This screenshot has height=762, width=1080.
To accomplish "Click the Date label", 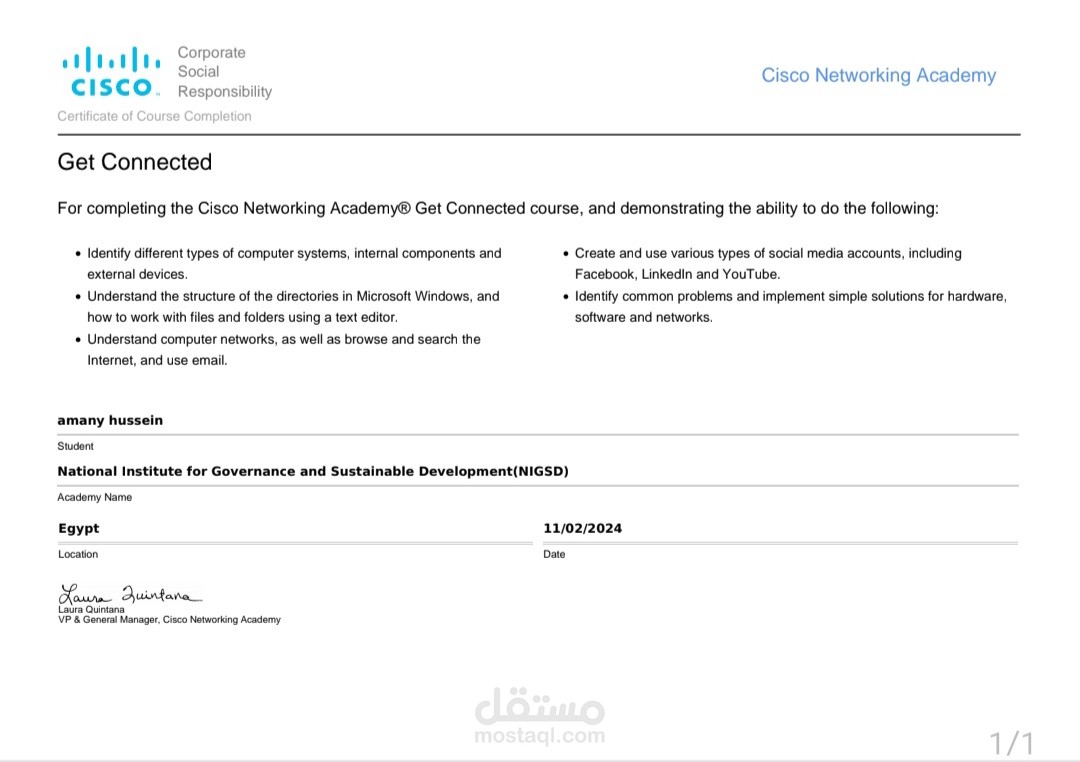I will coord(554,554).
